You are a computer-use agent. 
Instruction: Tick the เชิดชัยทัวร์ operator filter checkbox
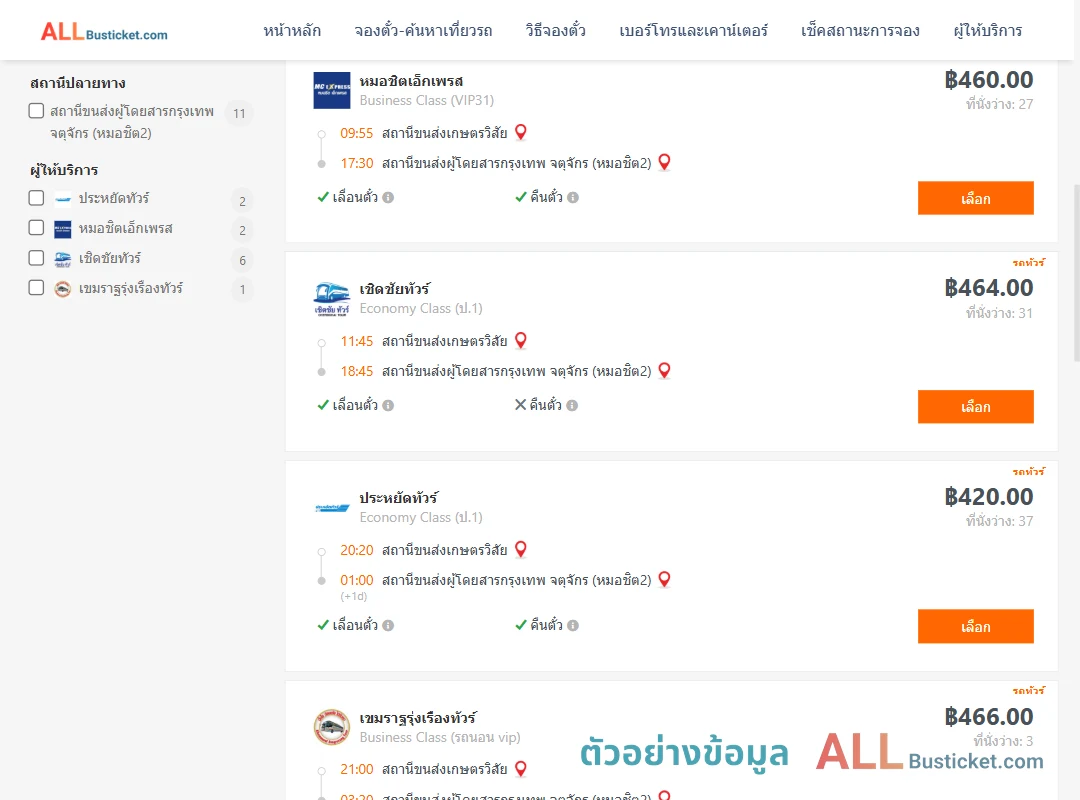37,258
